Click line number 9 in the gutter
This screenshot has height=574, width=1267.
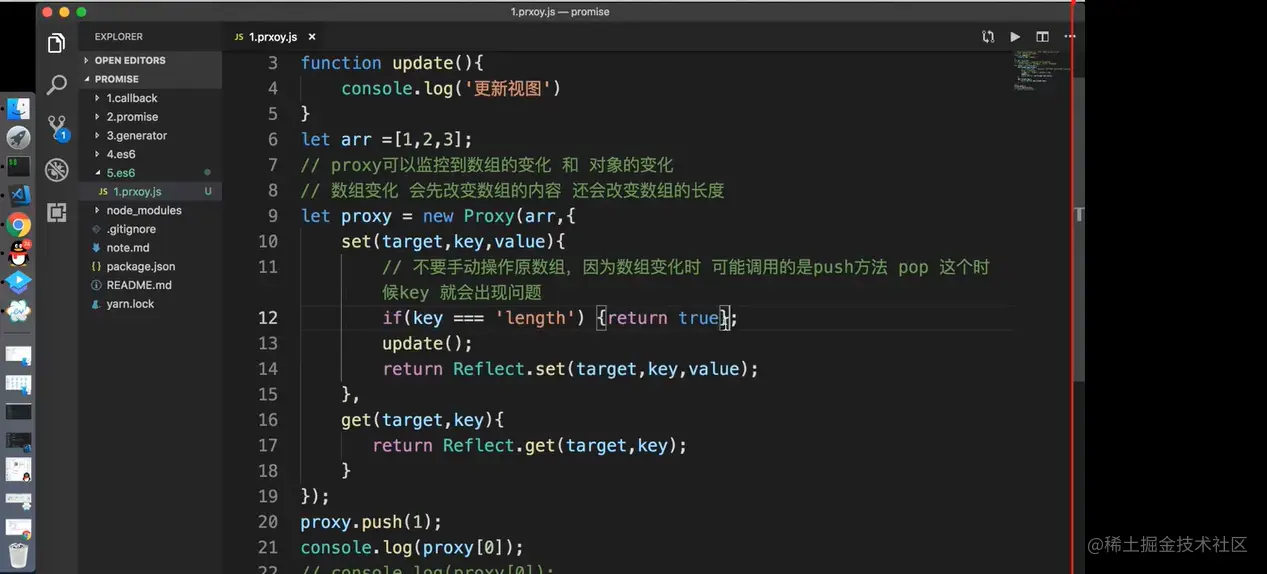tap(273, 216)
